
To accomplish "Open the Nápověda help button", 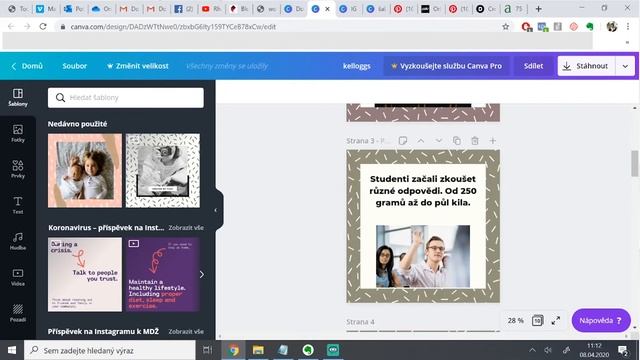I will point(601,321).
